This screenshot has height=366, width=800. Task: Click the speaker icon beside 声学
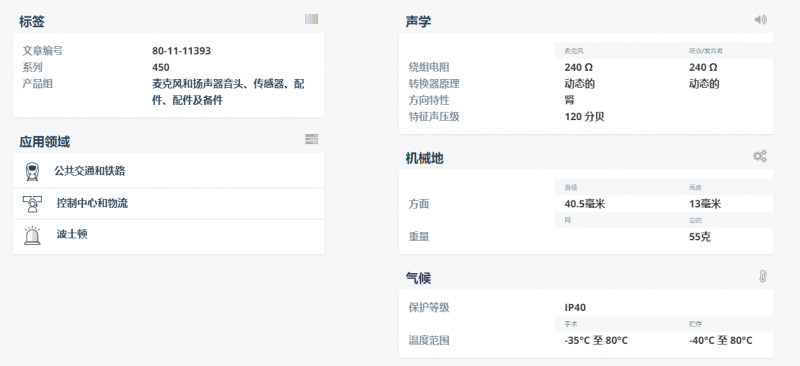click(x=761, y=19)
